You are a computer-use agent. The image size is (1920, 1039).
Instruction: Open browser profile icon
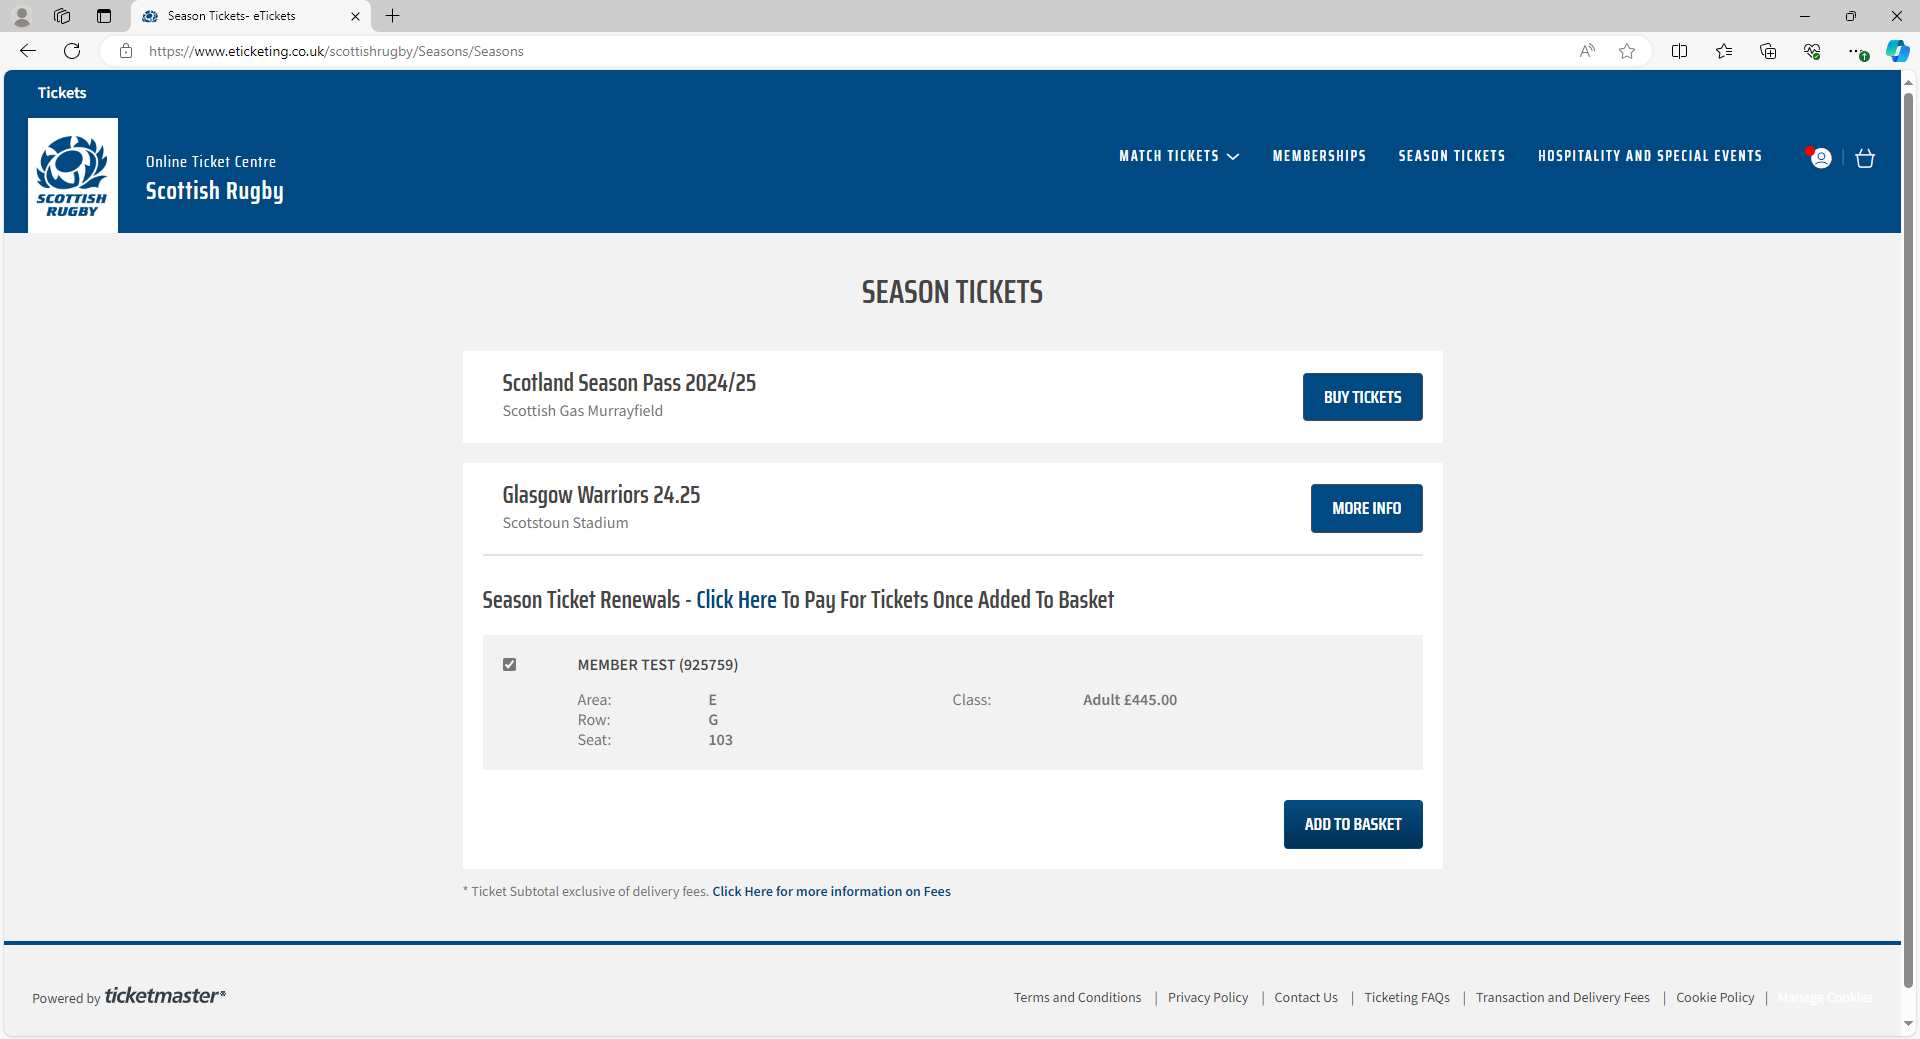pos(21,16)
